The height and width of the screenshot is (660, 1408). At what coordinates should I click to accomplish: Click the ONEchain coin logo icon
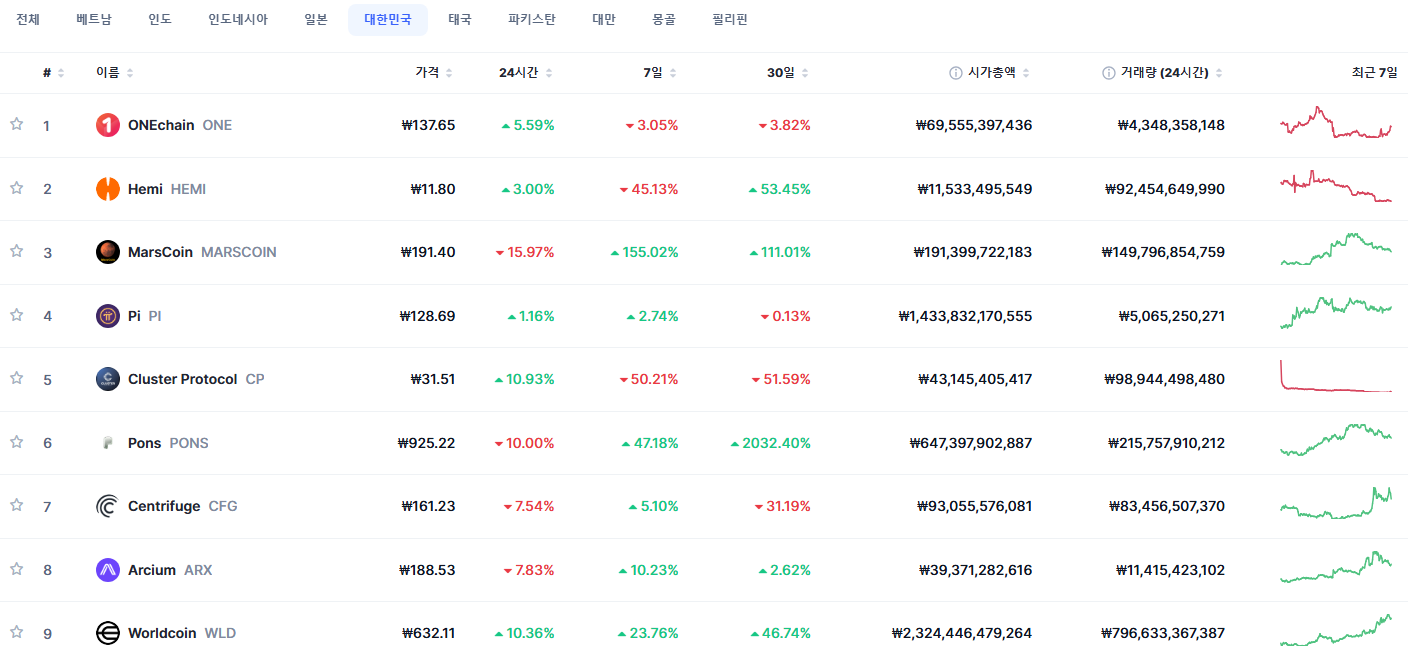click(108, 125)
